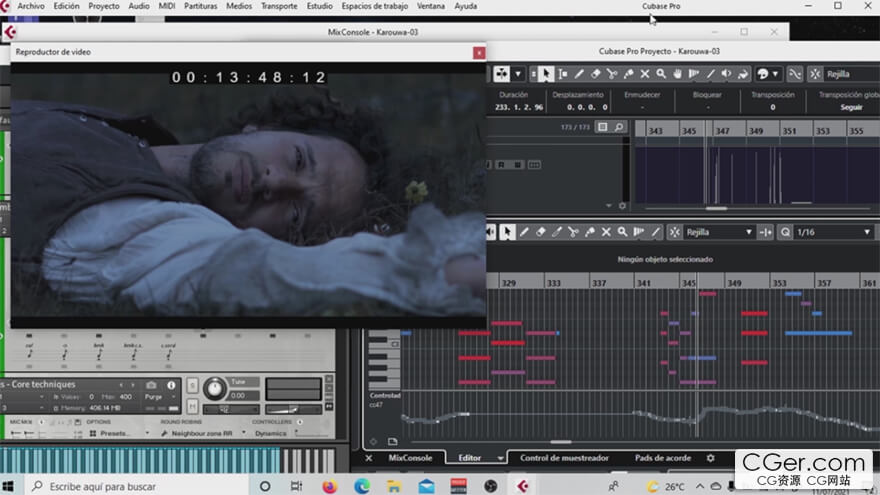Viewport: 880px width, 495px height.
Task: Select the Draw pencil tool in the key editor
Action: pos(524,232)
